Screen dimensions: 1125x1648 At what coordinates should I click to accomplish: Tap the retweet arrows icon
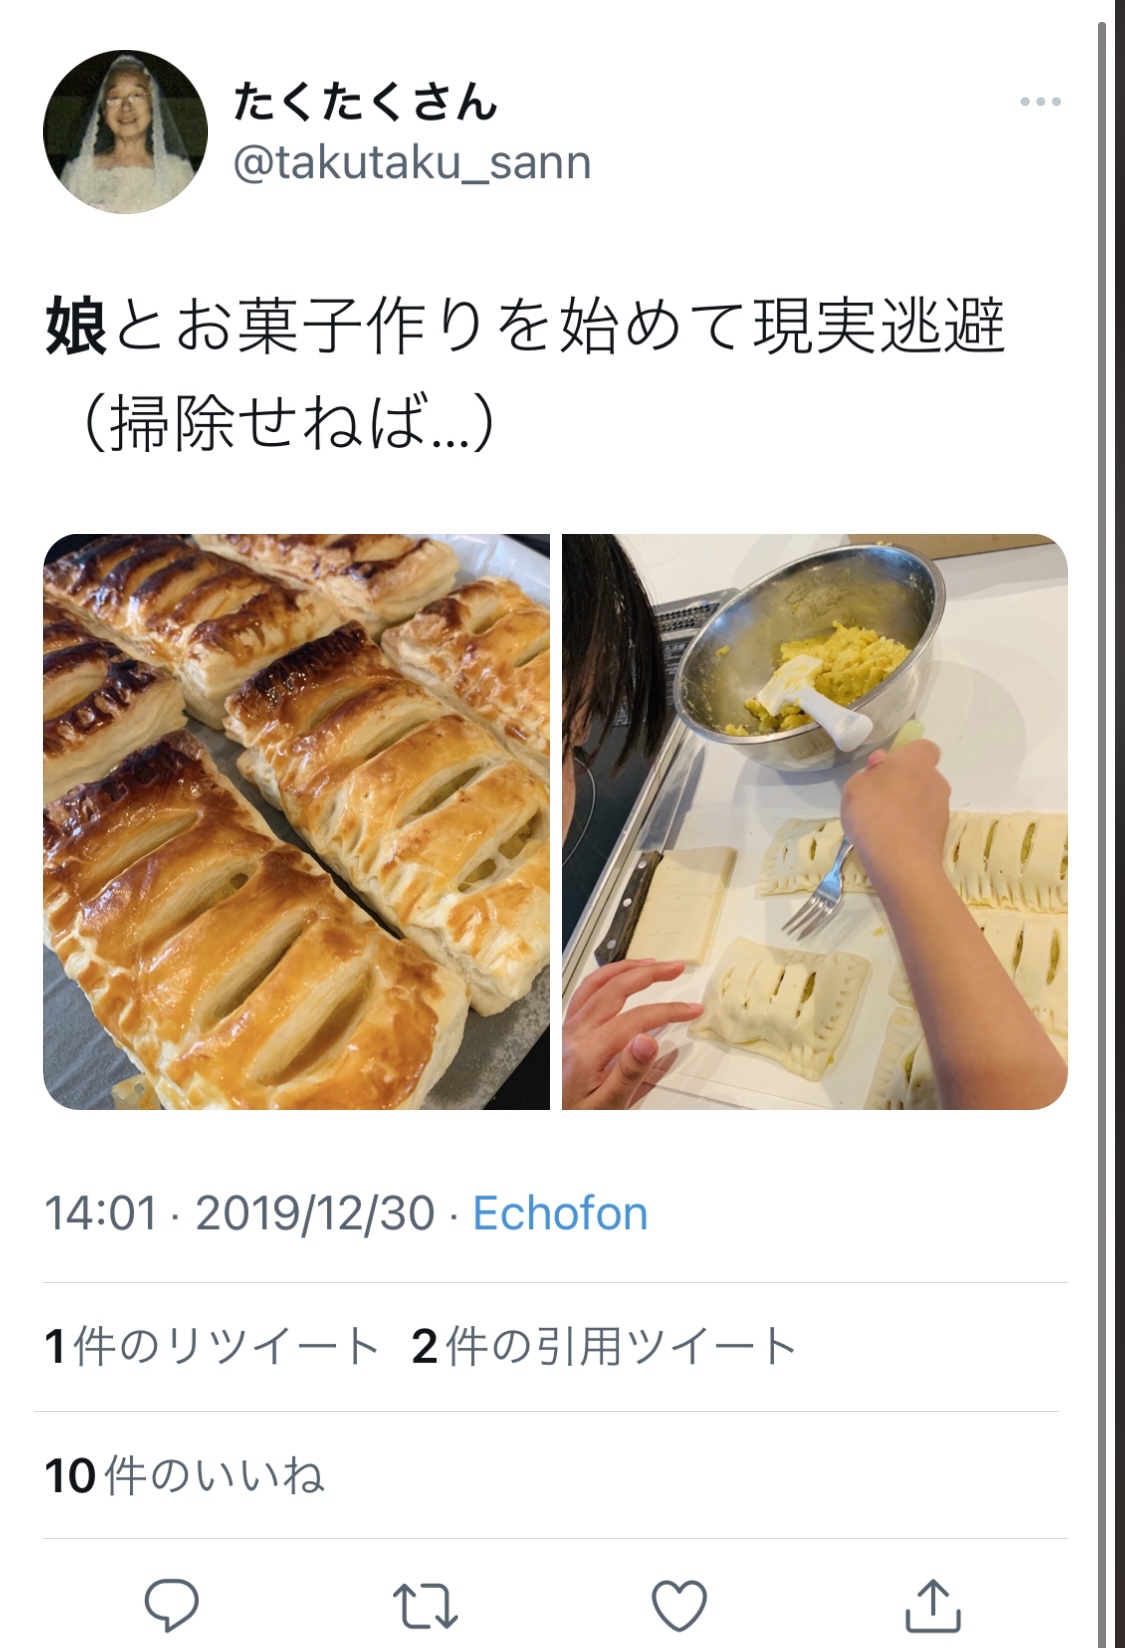425,1605
